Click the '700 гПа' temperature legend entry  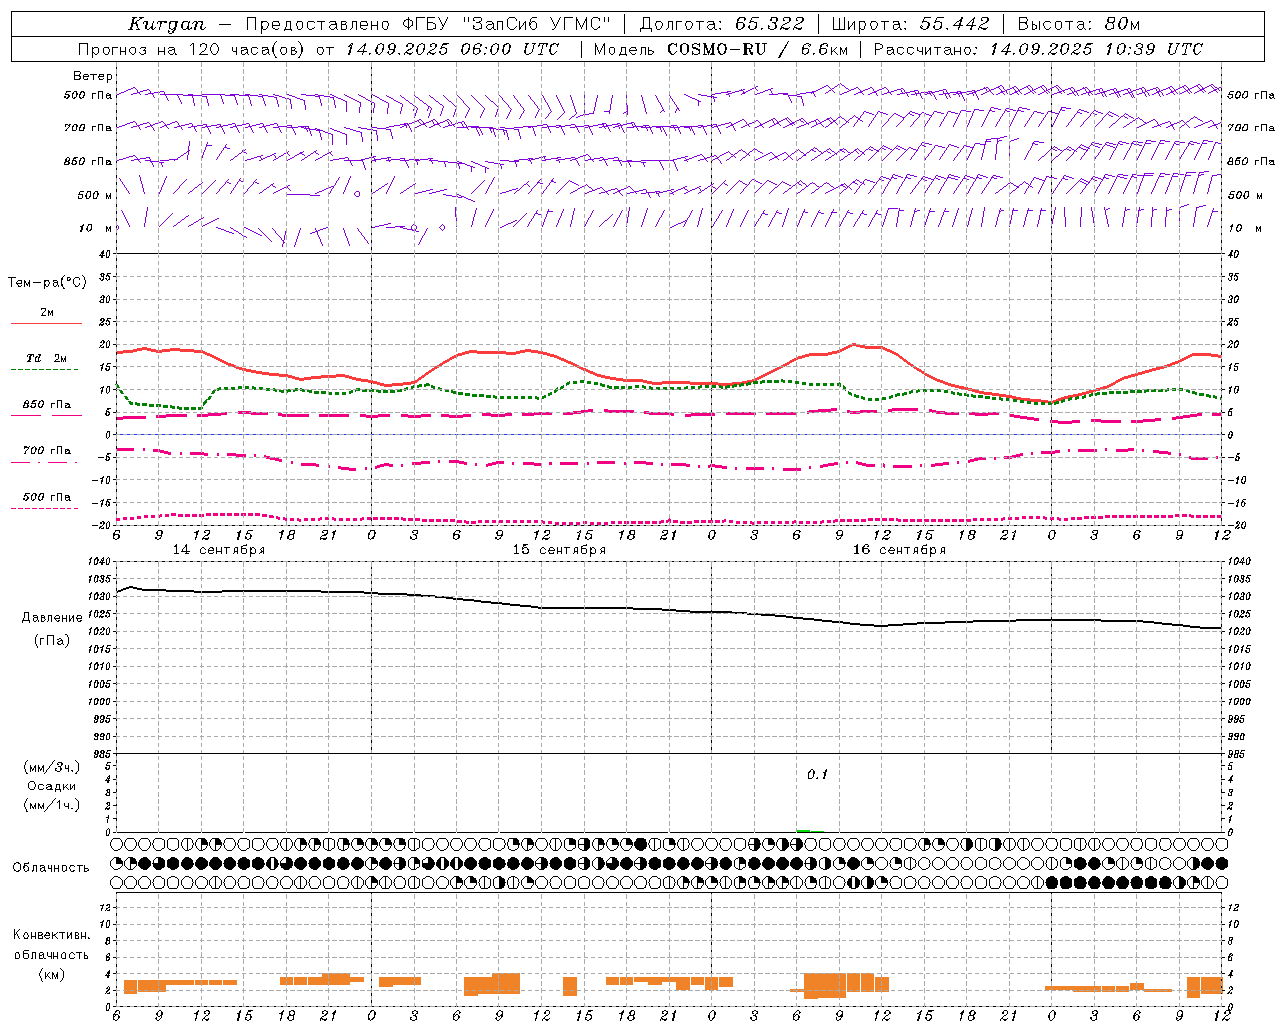click(x=47, y=451)
